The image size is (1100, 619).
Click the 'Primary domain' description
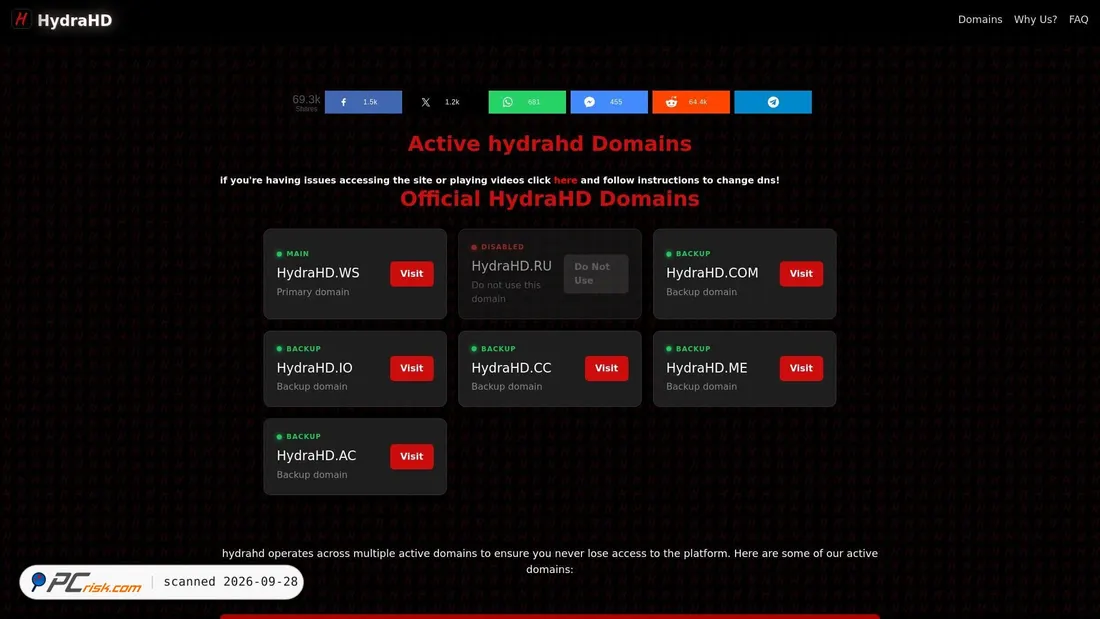point(313,292)
